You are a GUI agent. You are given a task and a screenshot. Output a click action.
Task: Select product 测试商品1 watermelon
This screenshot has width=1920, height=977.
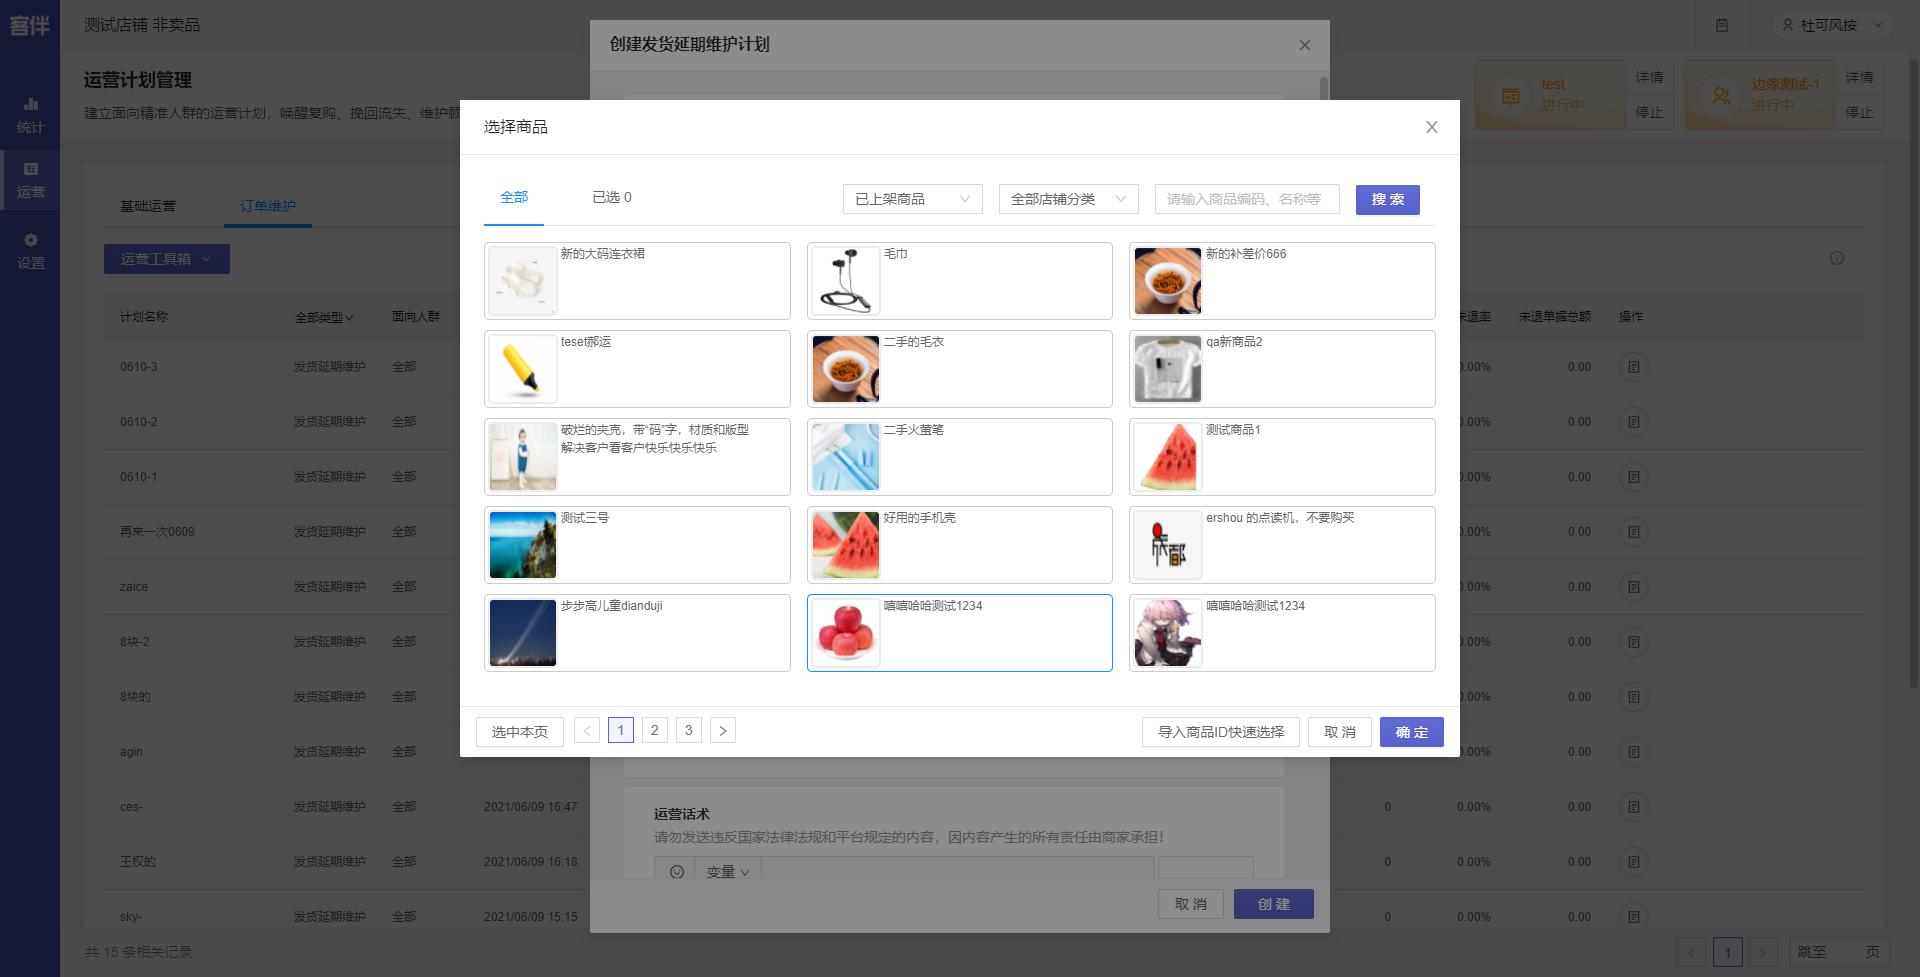(1282, 457)
